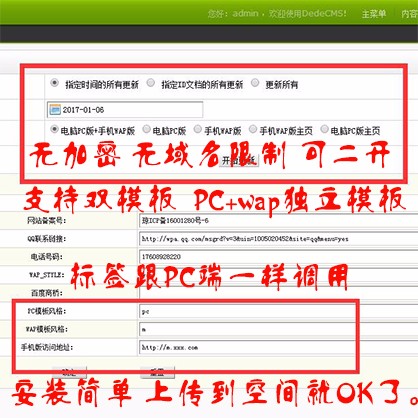Click 网站备案号 input field
Viewport: 418px width, 418px height.
(x=278, y=221)
